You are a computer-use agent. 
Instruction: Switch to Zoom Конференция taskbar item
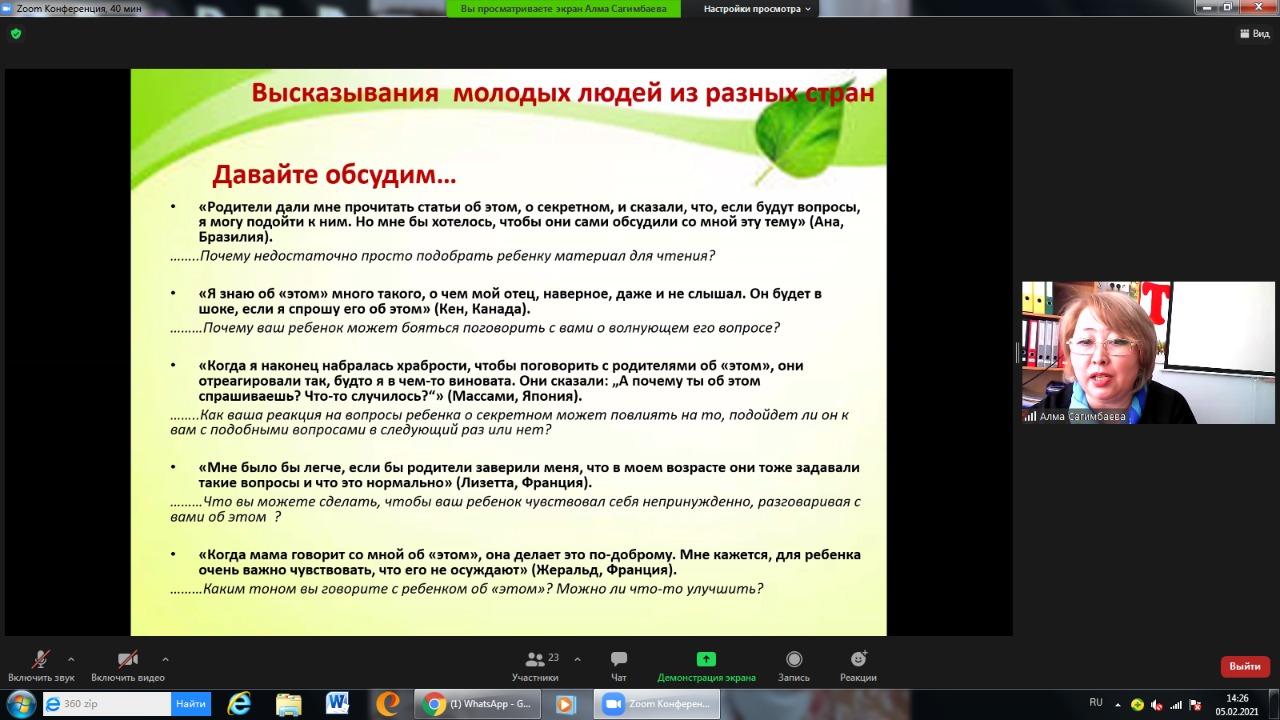657,704
